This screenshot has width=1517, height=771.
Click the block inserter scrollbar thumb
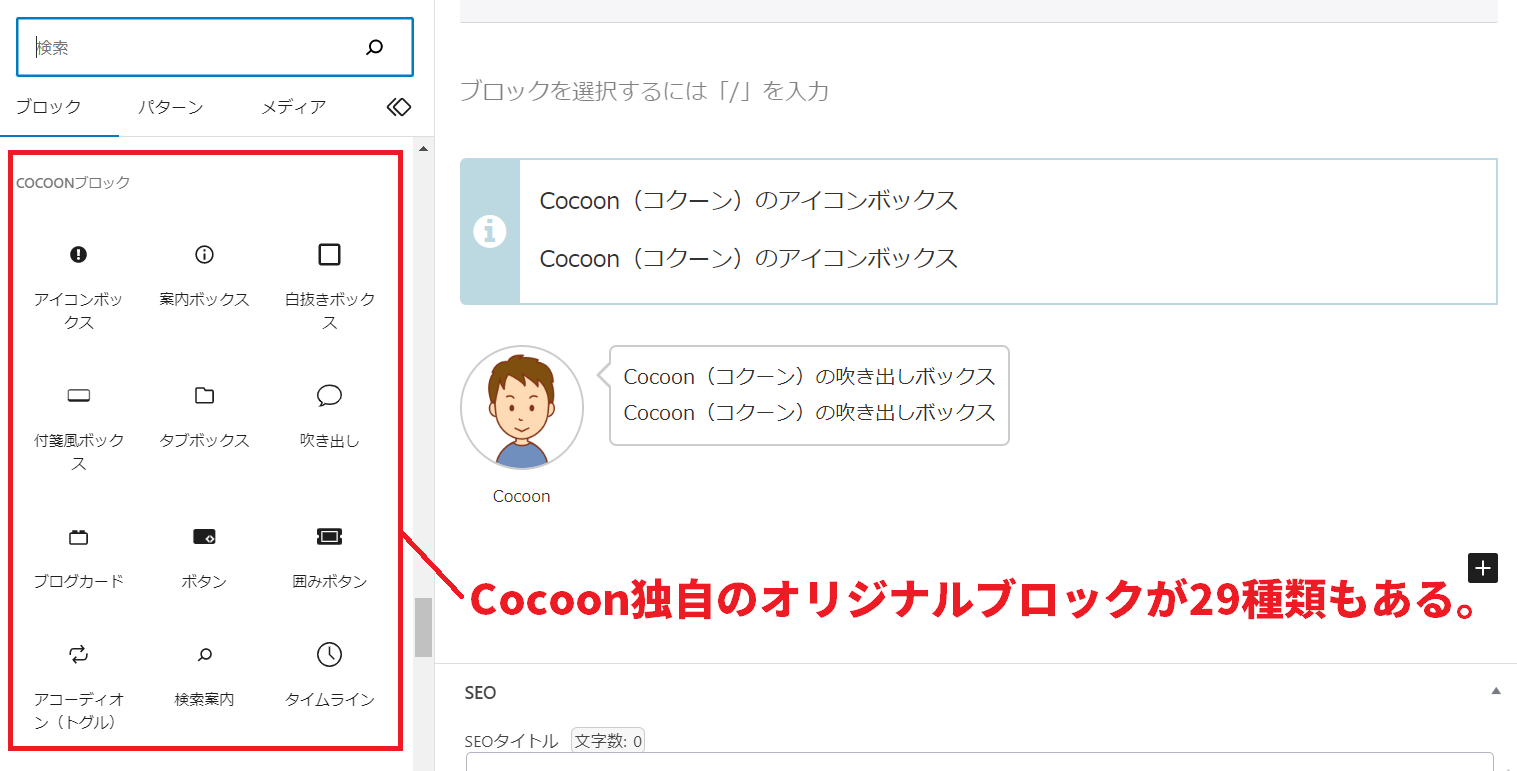pyautogui.click(x=424, y=627)
